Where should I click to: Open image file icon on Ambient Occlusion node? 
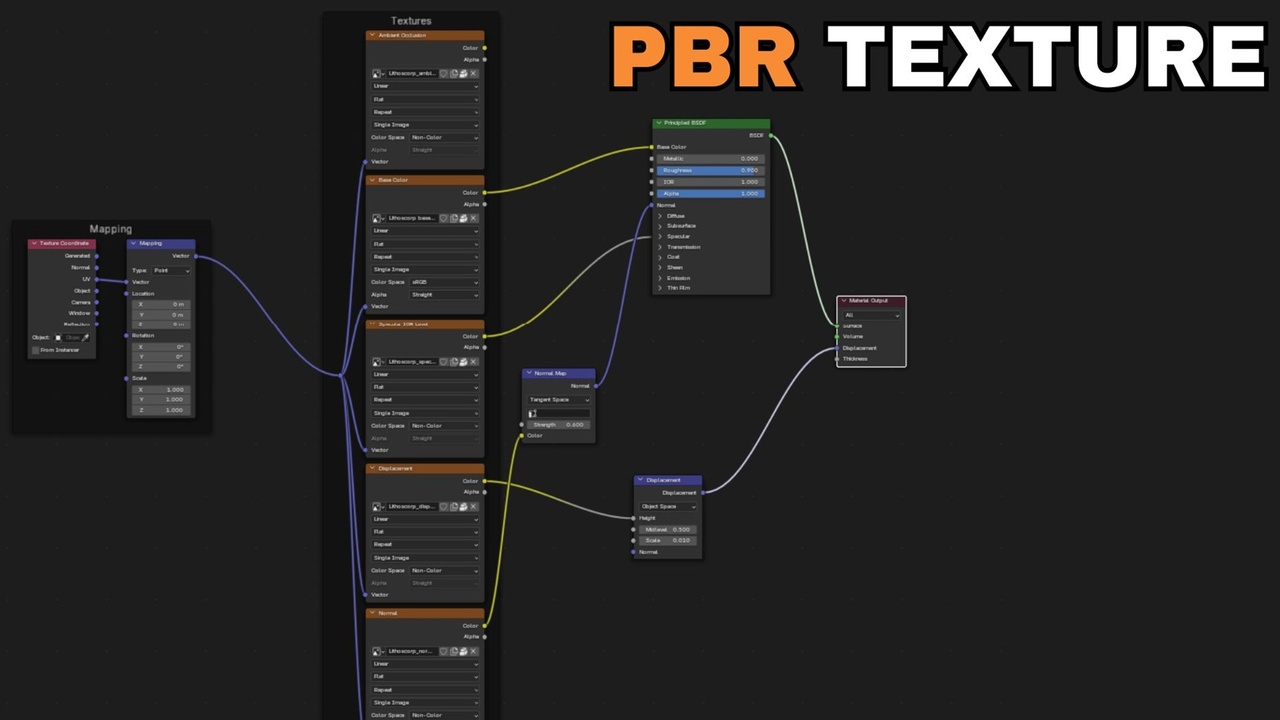tap(464, 74)
